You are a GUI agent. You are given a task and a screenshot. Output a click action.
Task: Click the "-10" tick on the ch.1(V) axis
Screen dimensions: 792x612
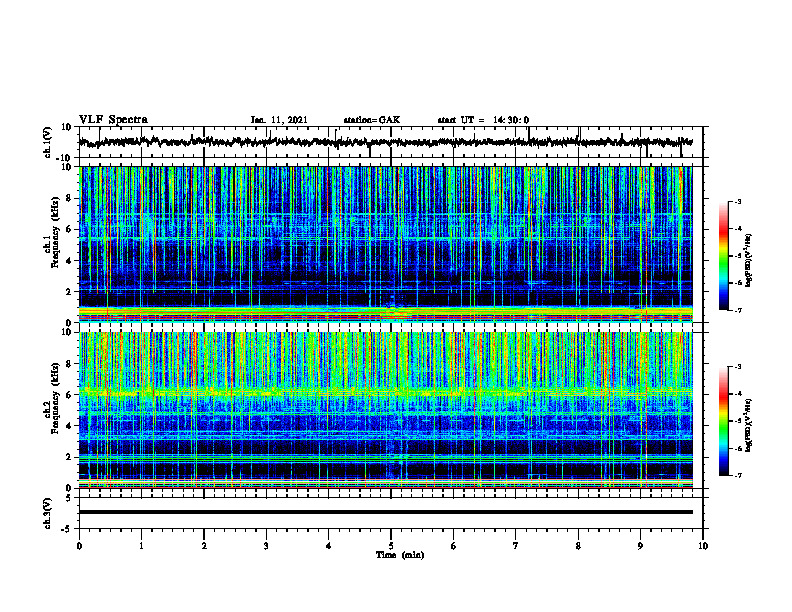pos(65,158)
